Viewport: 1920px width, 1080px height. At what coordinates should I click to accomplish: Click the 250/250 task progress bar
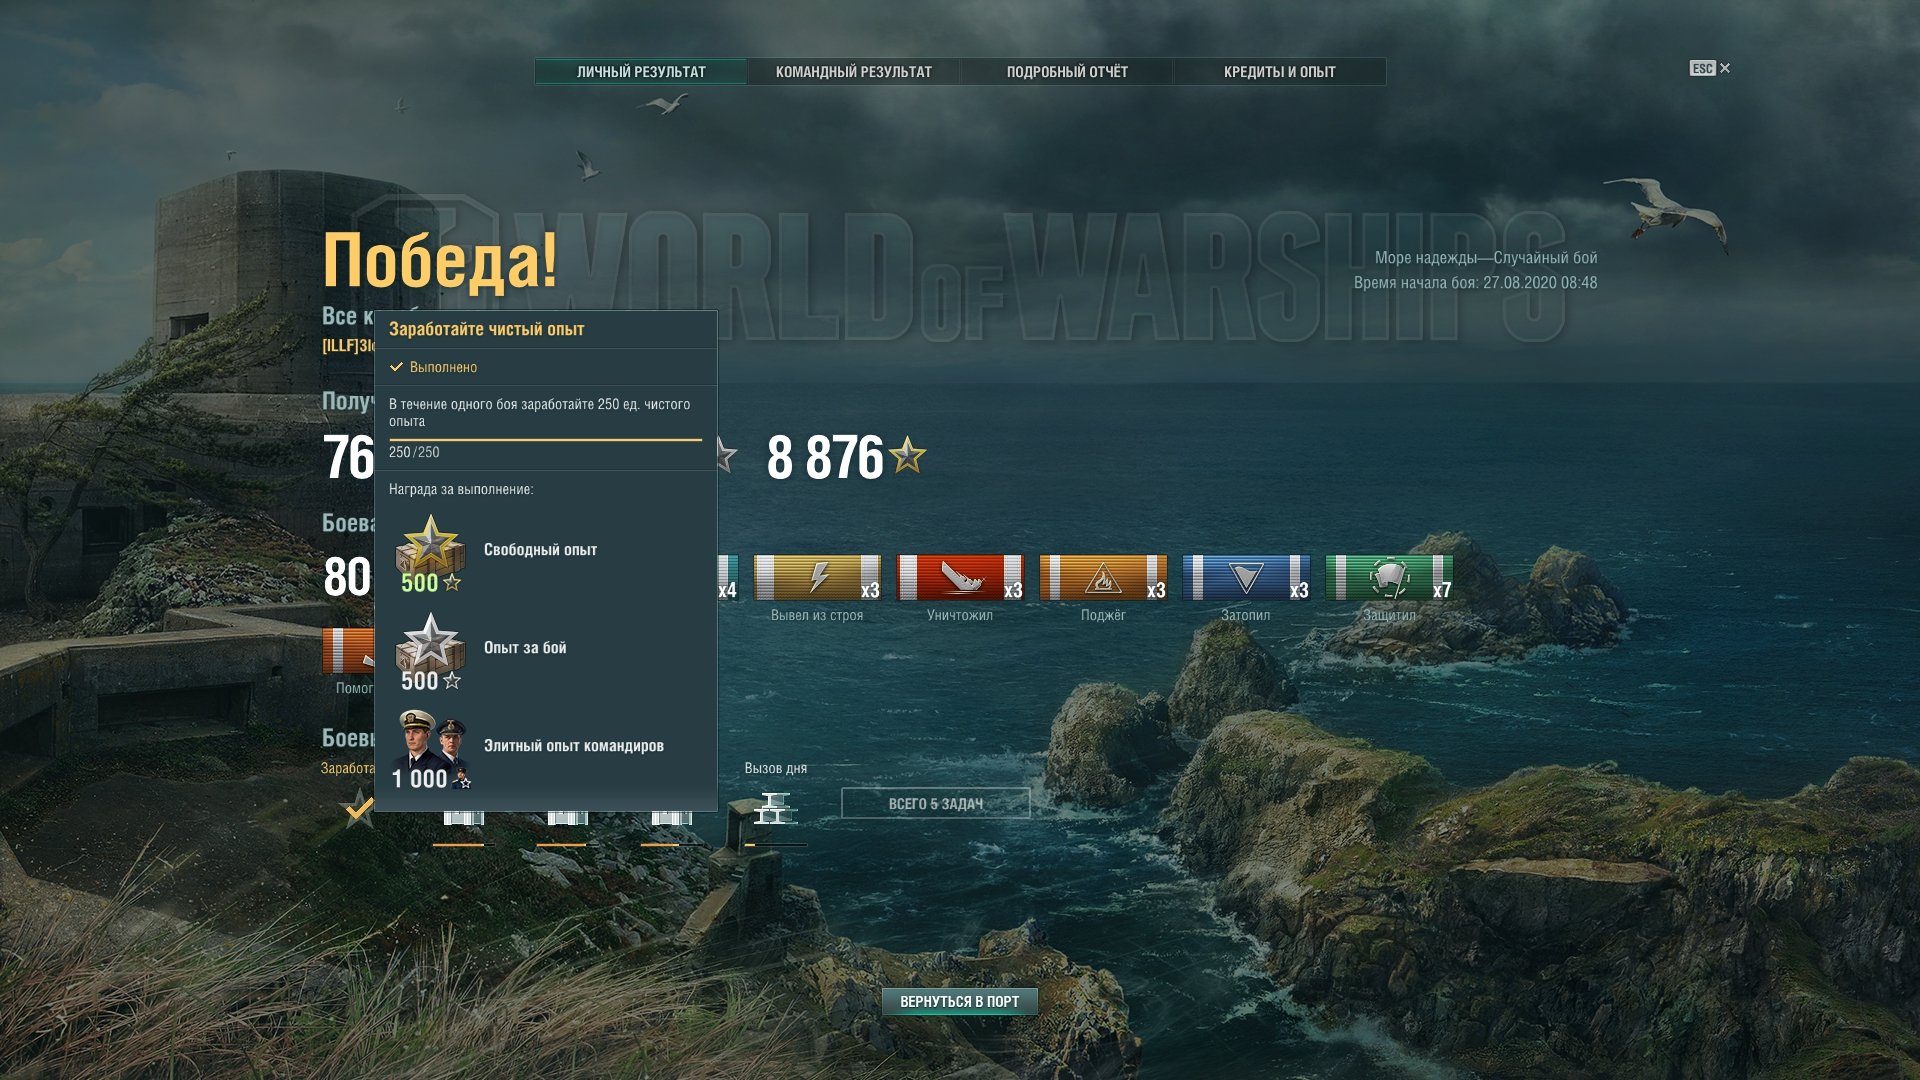coord(545,440)
